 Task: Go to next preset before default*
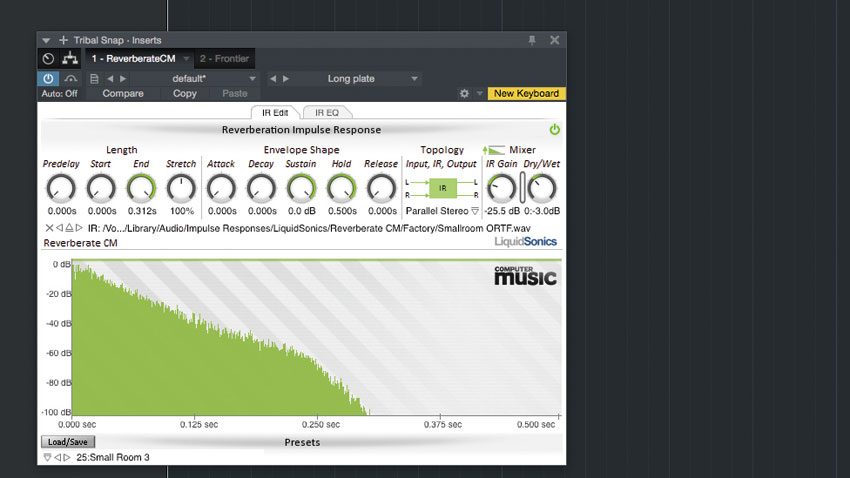point(123,79)
